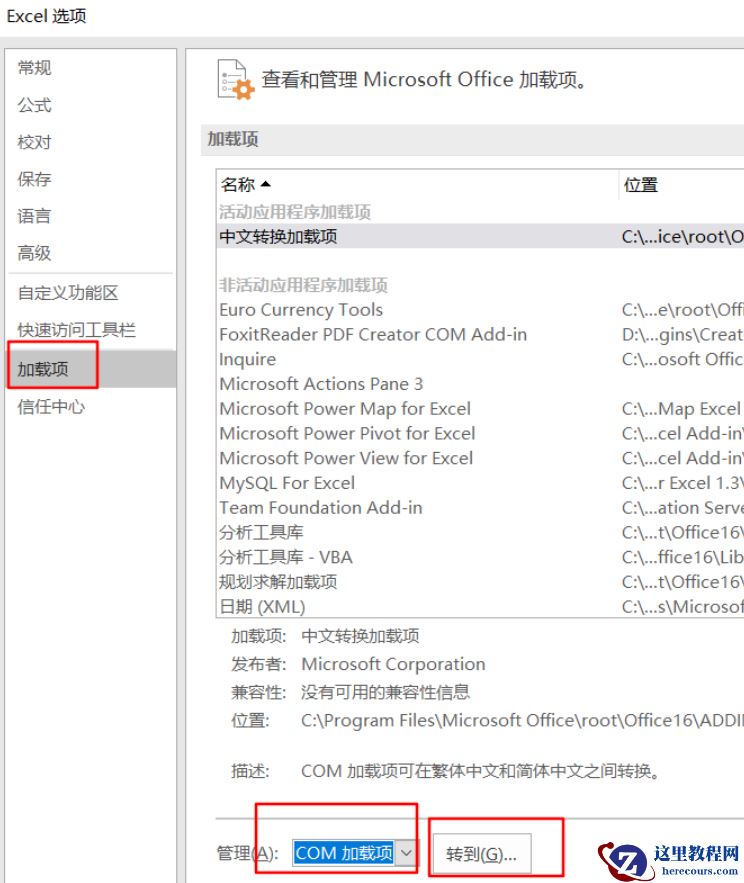Click the C:\...r Excel 1.3 location cell
The image size is (744, 883).
point(682,483)
